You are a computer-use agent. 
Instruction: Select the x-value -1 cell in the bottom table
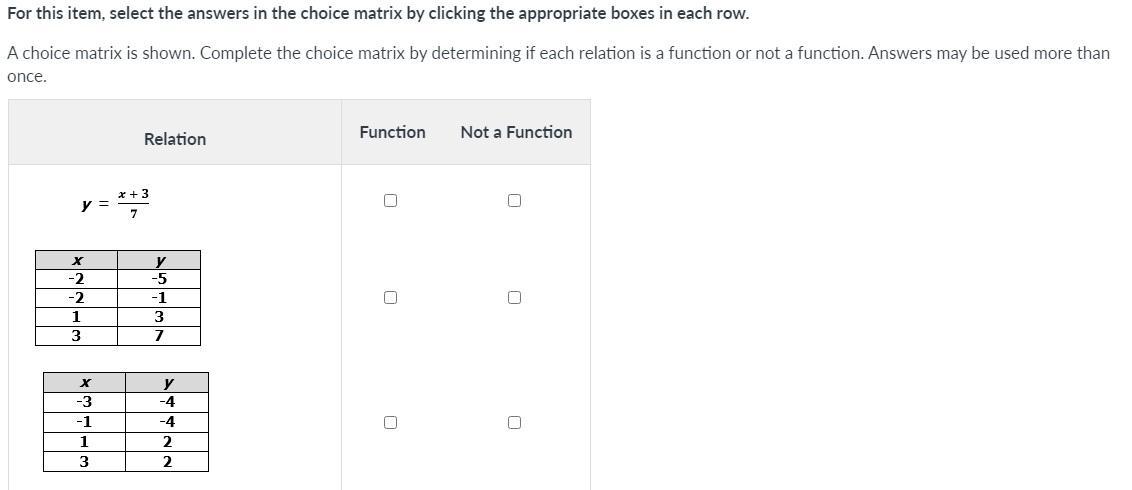coord(84,422)
